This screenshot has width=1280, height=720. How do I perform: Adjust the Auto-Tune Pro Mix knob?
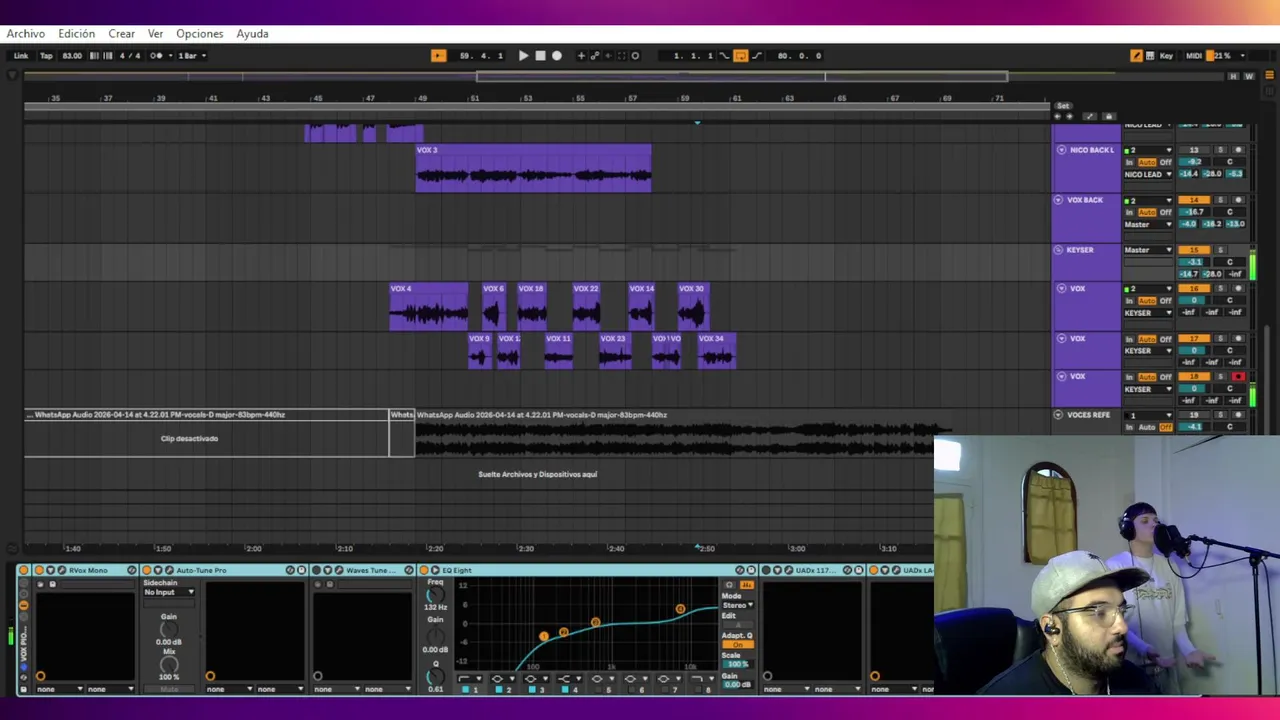point(169,664)
